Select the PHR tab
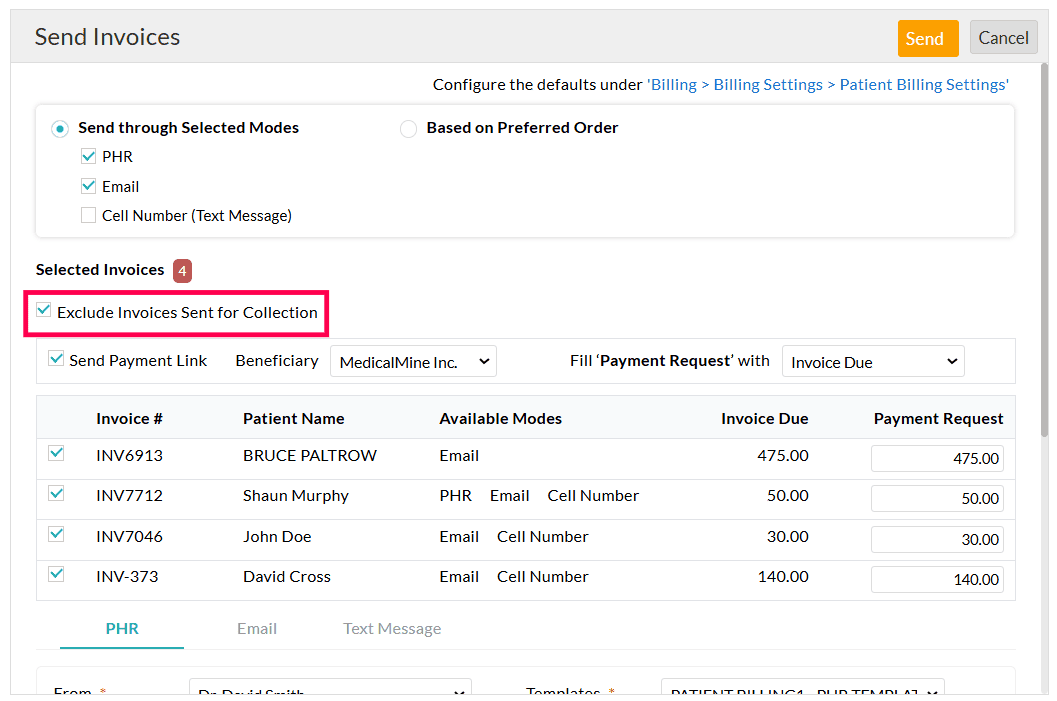Viewport: 1057px width, 701px height. click(122, 628)
